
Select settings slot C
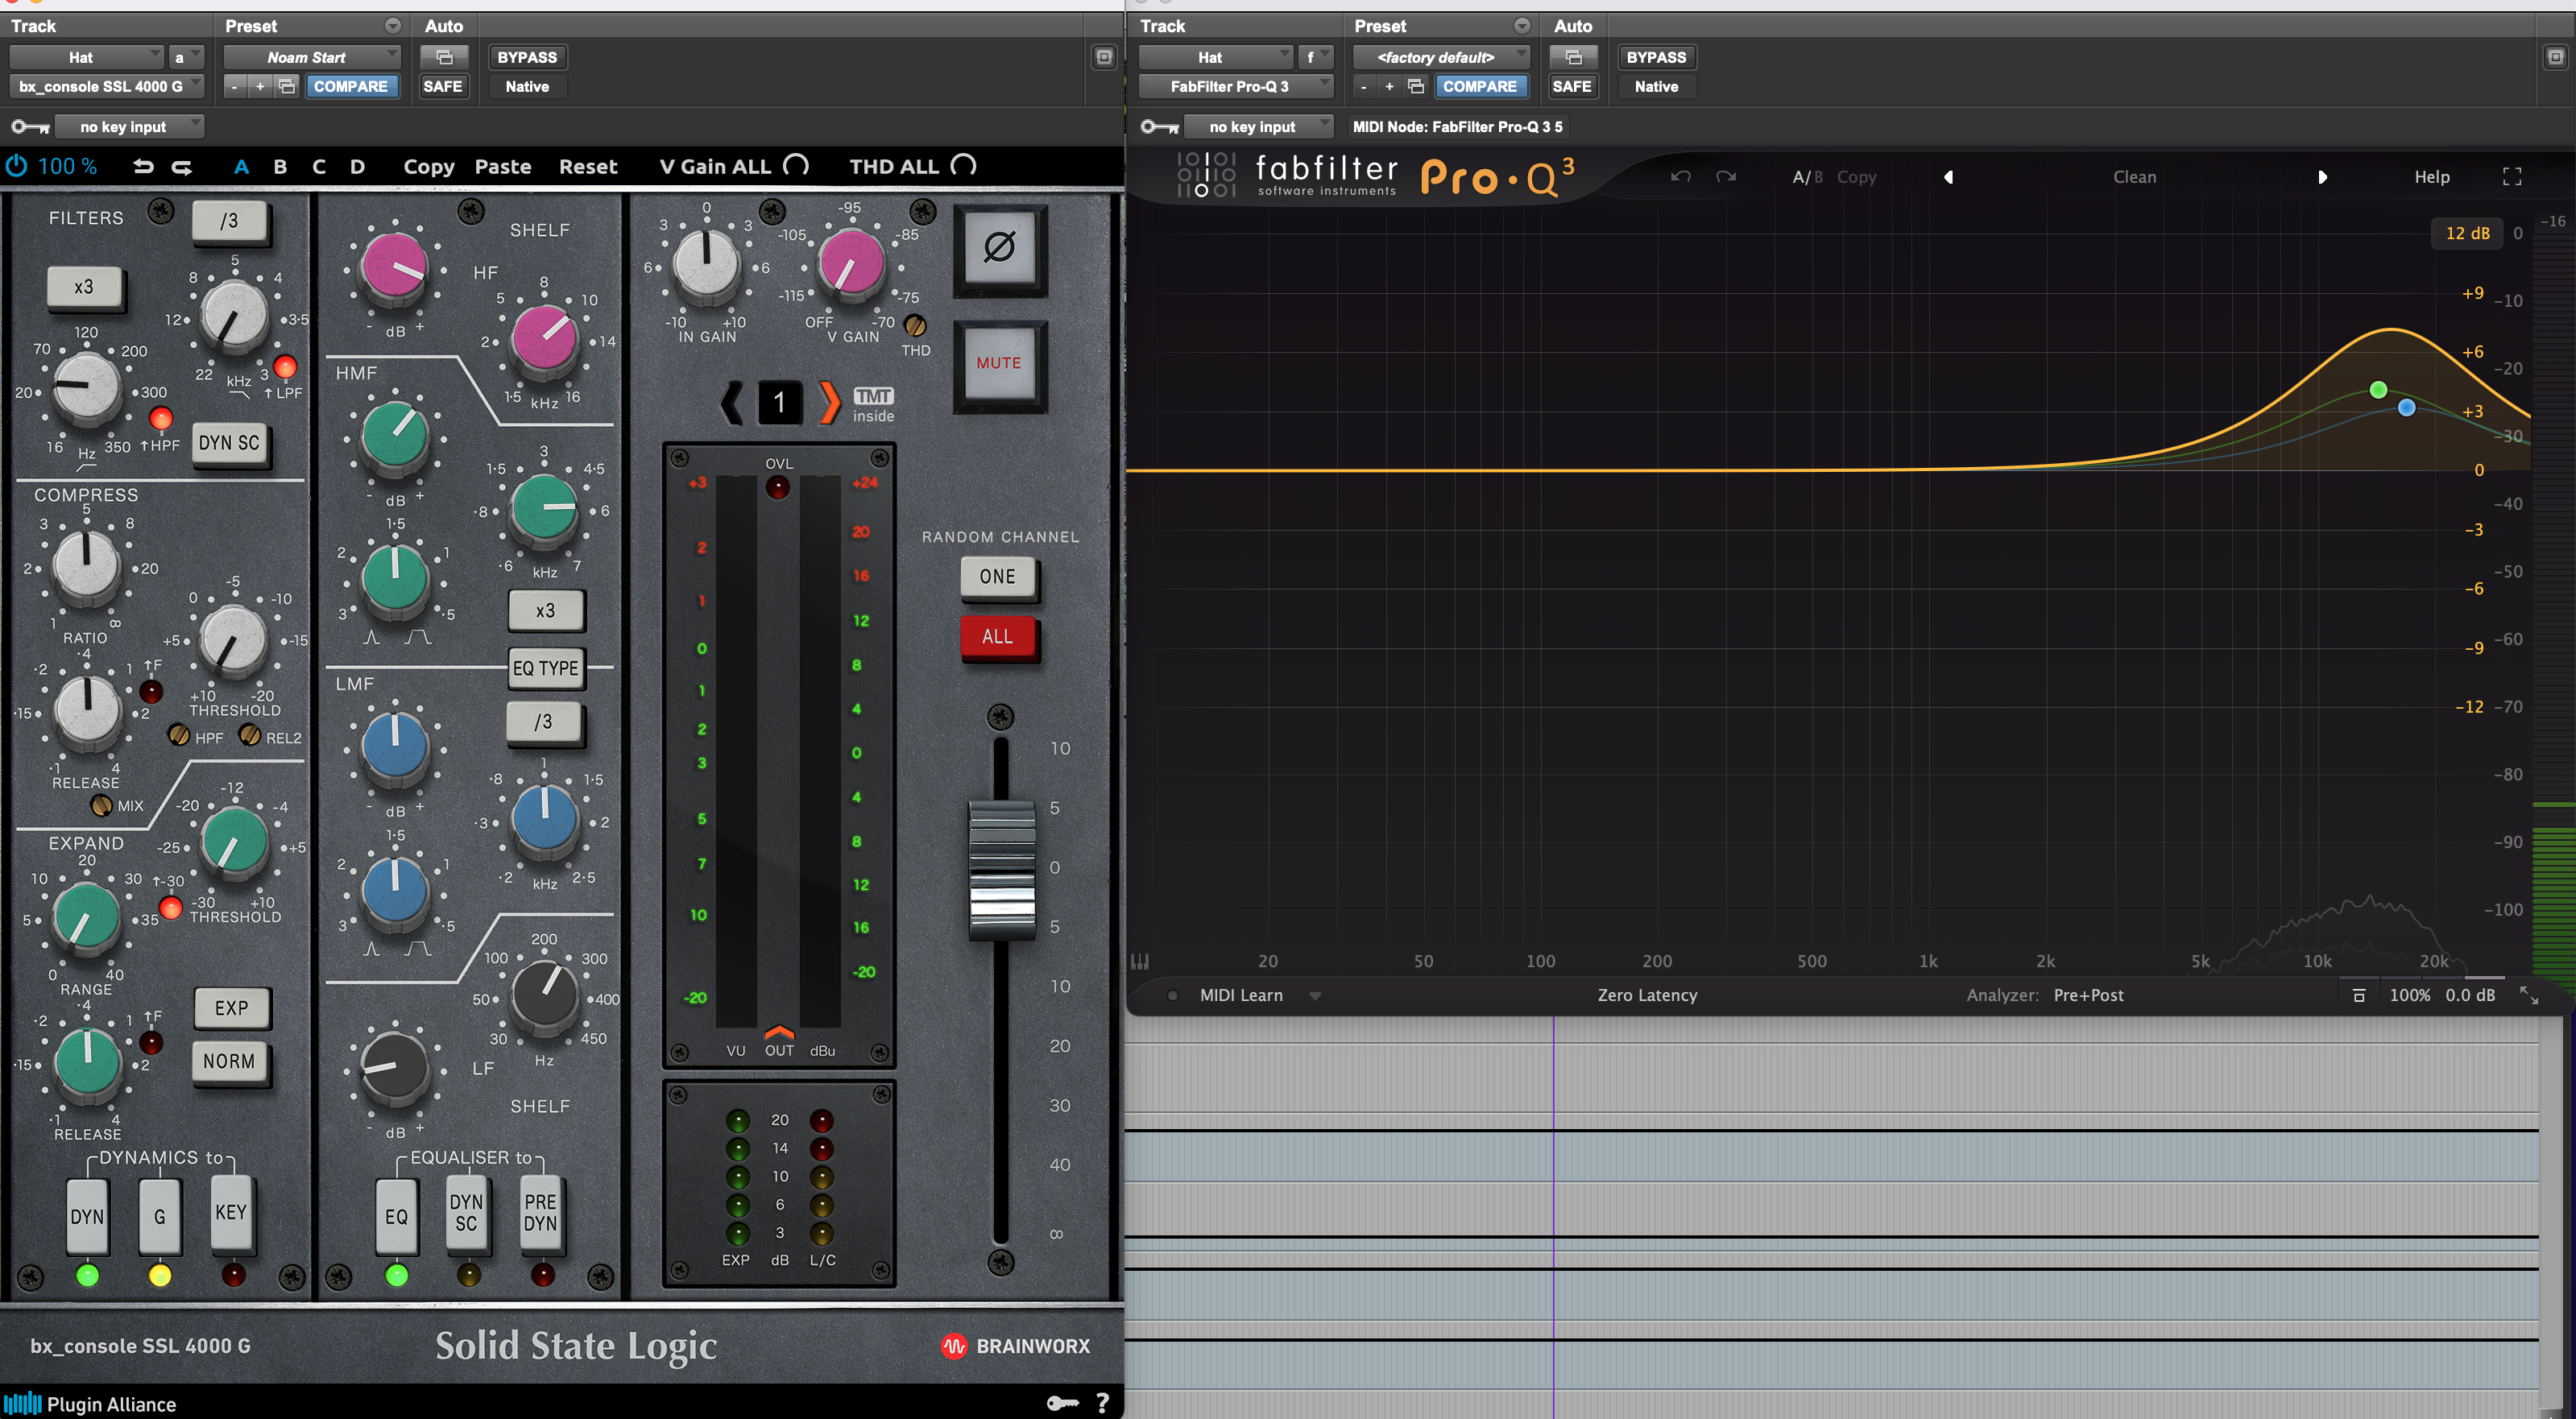click(318, 166)
